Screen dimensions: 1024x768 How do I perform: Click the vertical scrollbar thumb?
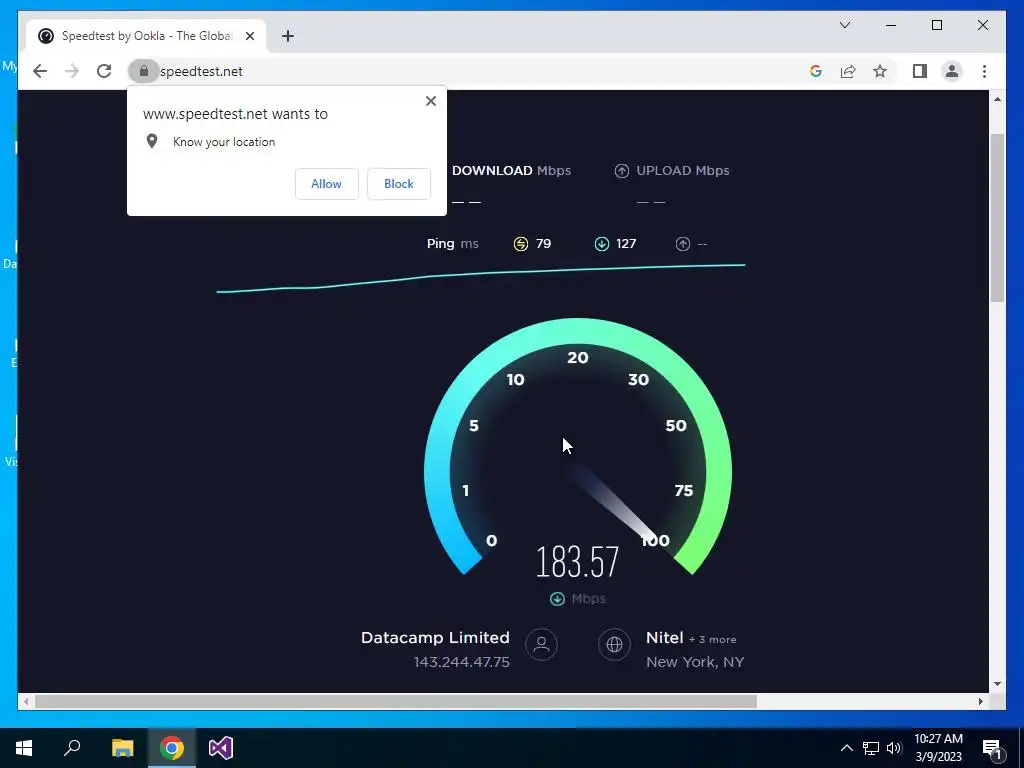click(x=997, y=217)
